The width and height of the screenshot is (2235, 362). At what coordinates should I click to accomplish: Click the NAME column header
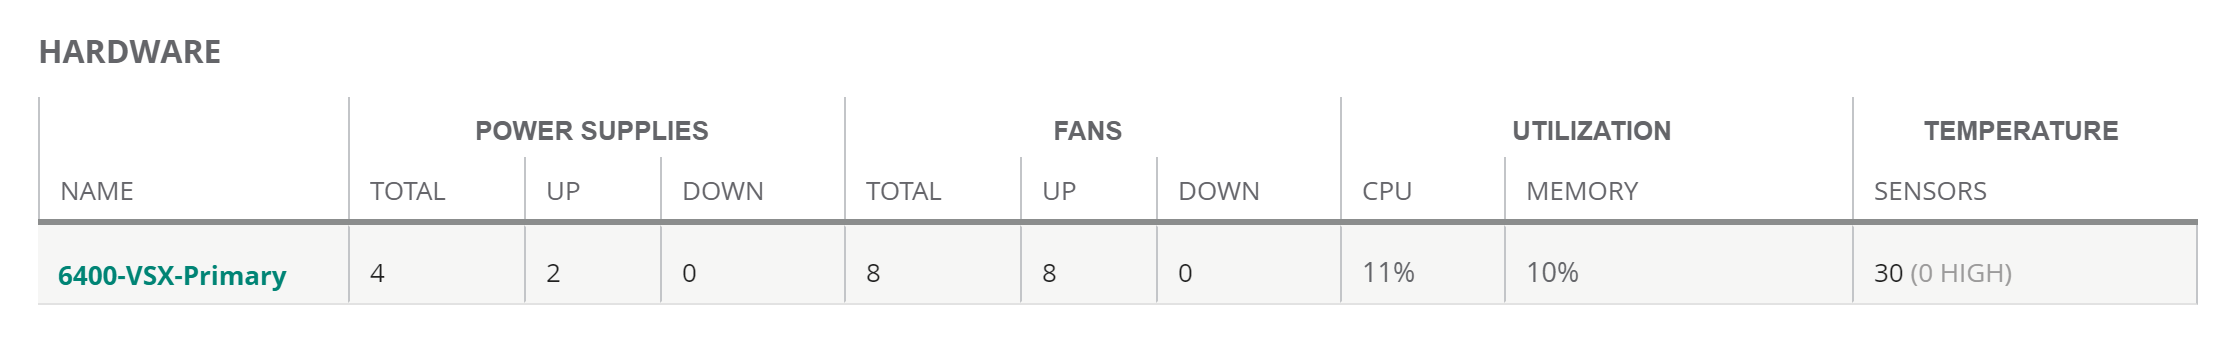[97, 191]
